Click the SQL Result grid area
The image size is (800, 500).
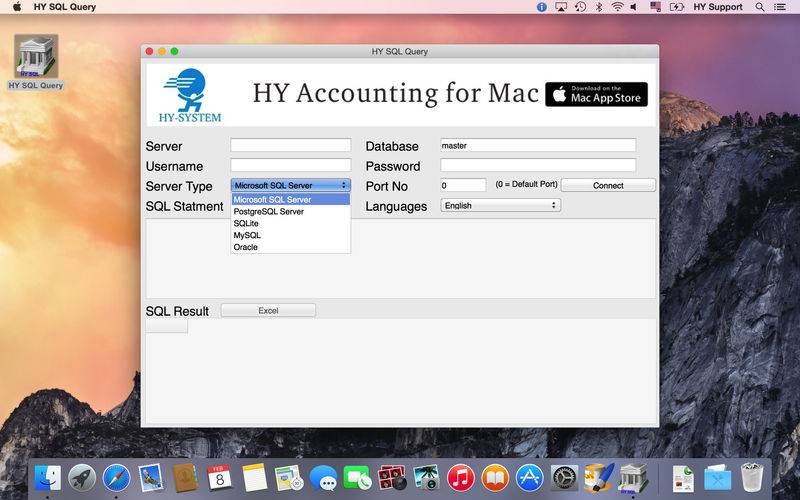(401, 371)
